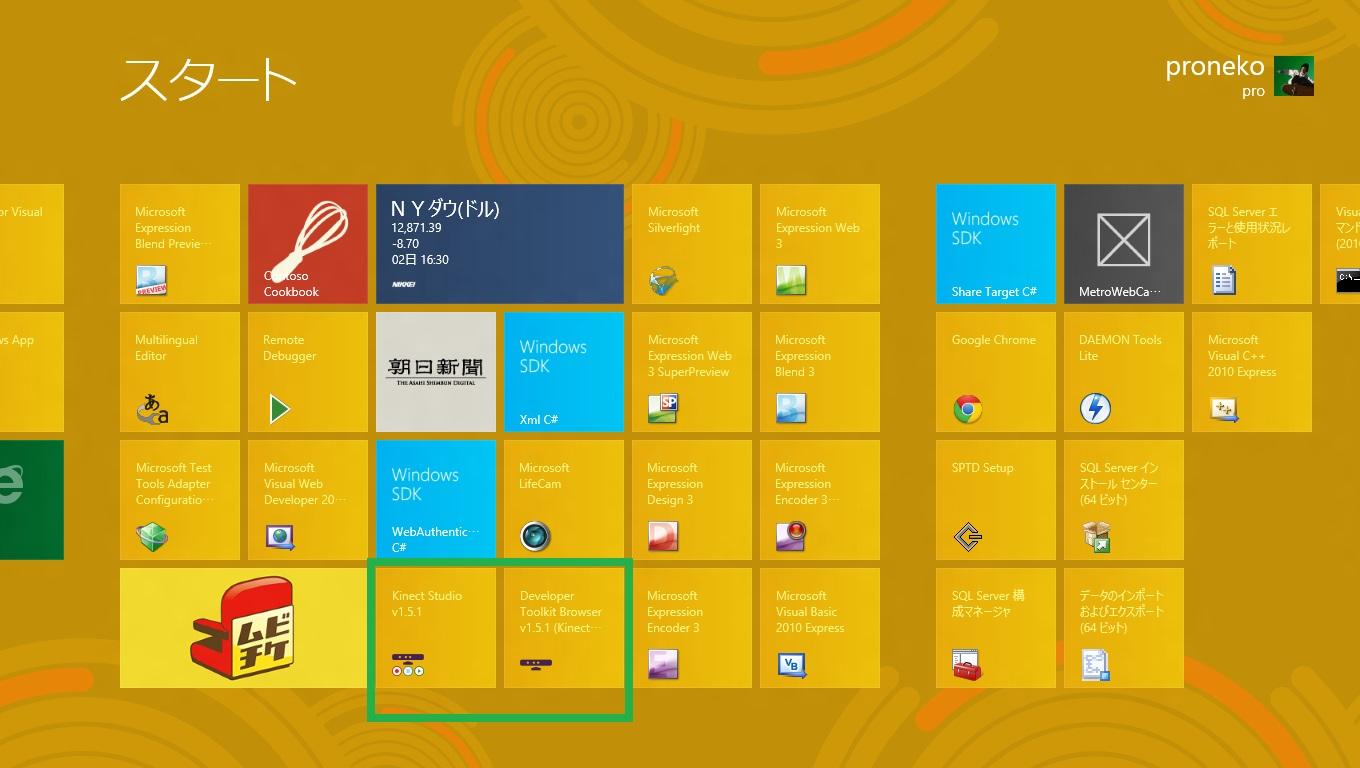The image size is (1360, 768).
Task: Open Microsoft Test Tools Adapter Configuration tile
Action: pyautogui.click(x=180, y=500)
